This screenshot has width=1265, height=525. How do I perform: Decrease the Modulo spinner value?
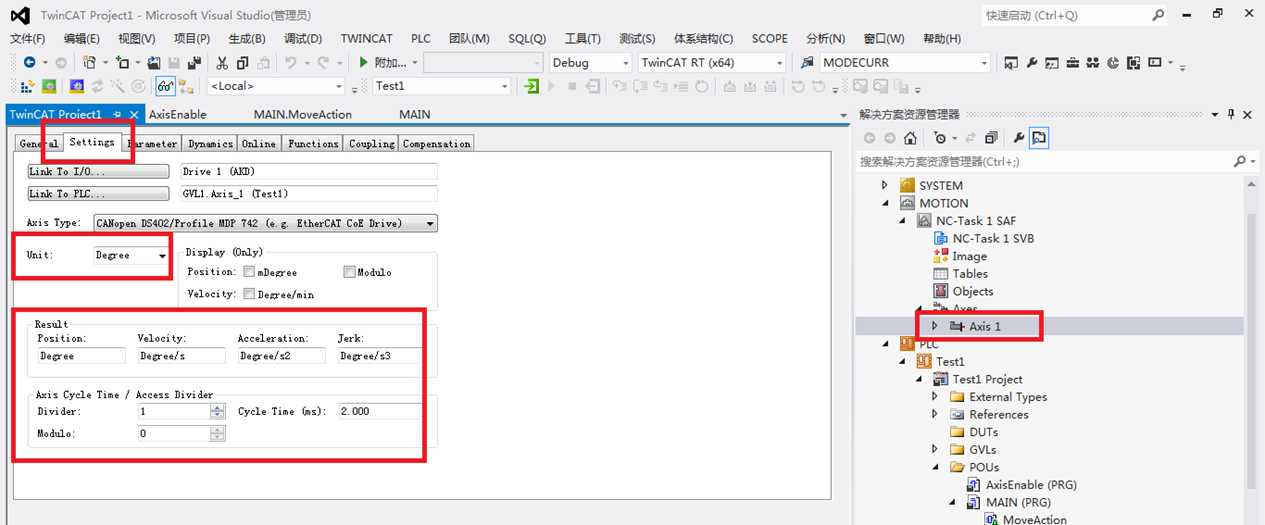click(217, 438)
